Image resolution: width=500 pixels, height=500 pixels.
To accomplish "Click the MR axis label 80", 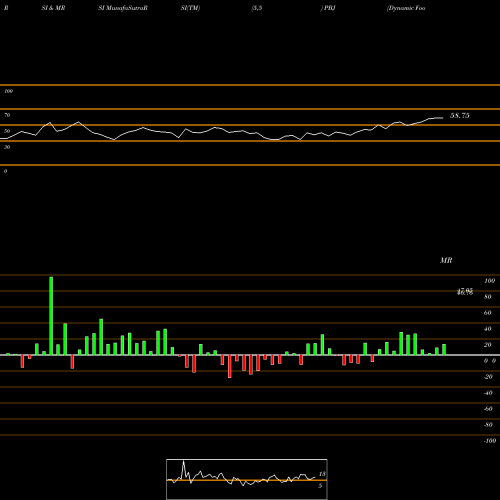I will 488,297.
